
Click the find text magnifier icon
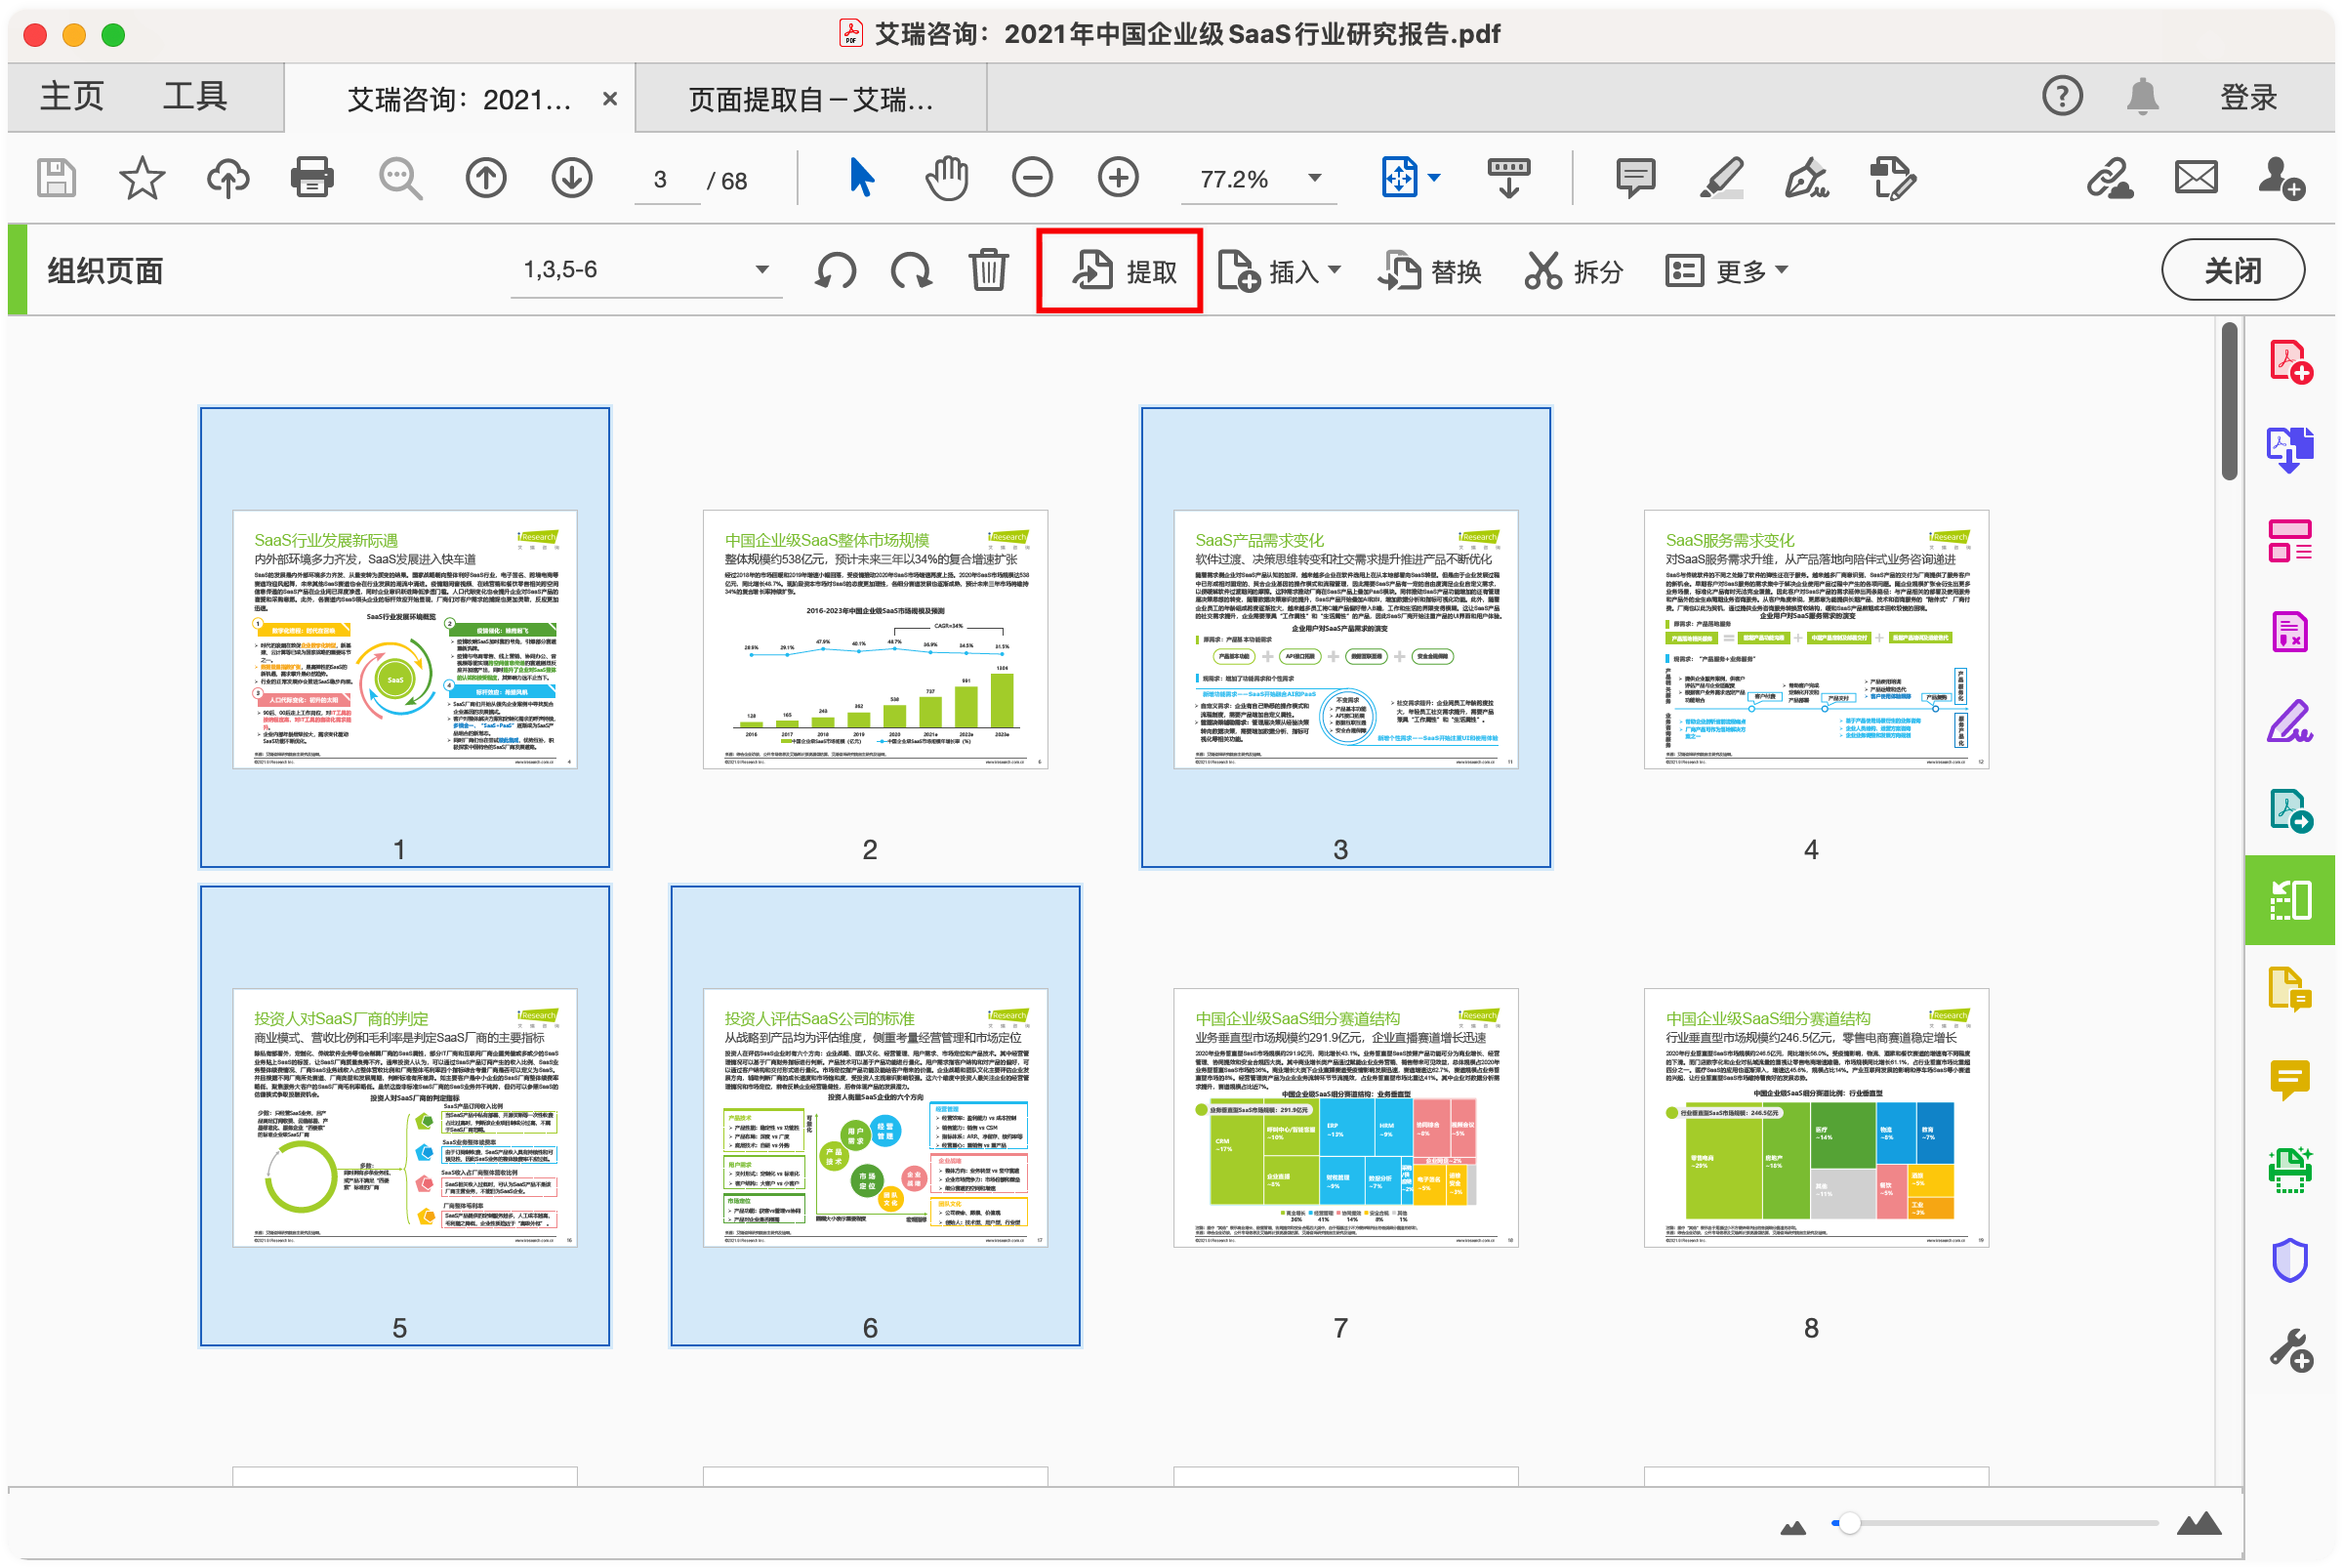point(400,179)
